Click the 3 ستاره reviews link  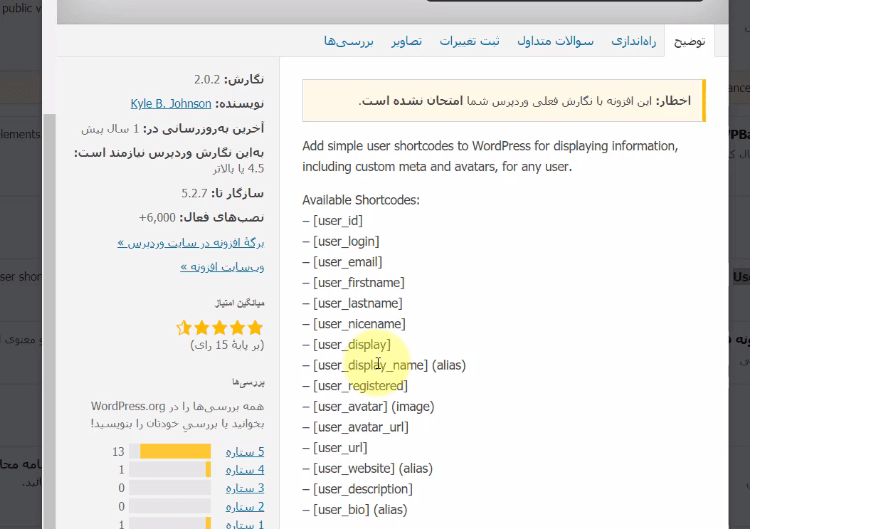(245, 488)
